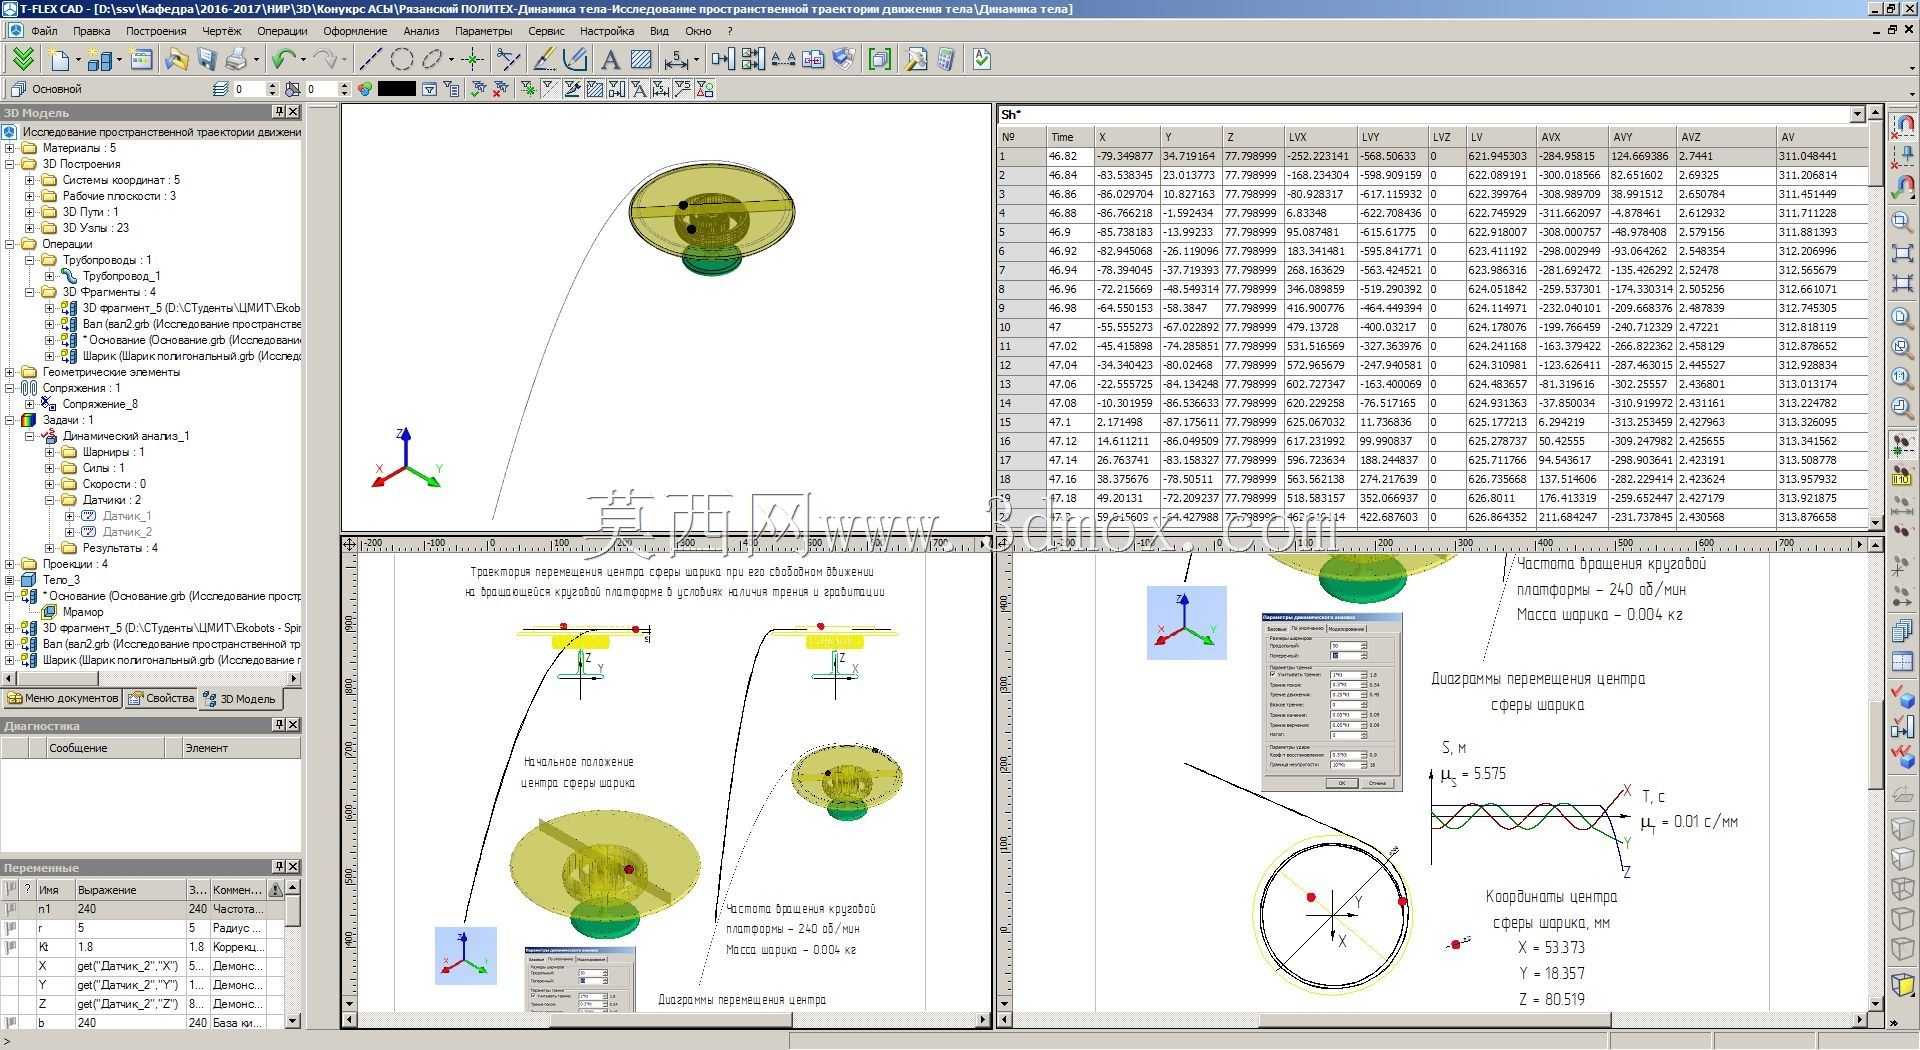Select Сопряжение_8 in the model tree

coord(100,404)
